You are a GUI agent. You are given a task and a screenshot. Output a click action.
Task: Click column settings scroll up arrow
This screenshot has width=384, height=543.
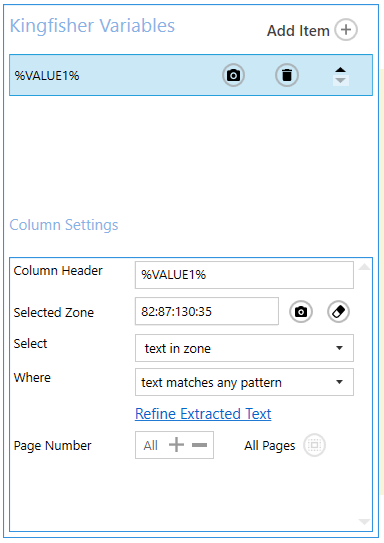click(x=364, y=267)
